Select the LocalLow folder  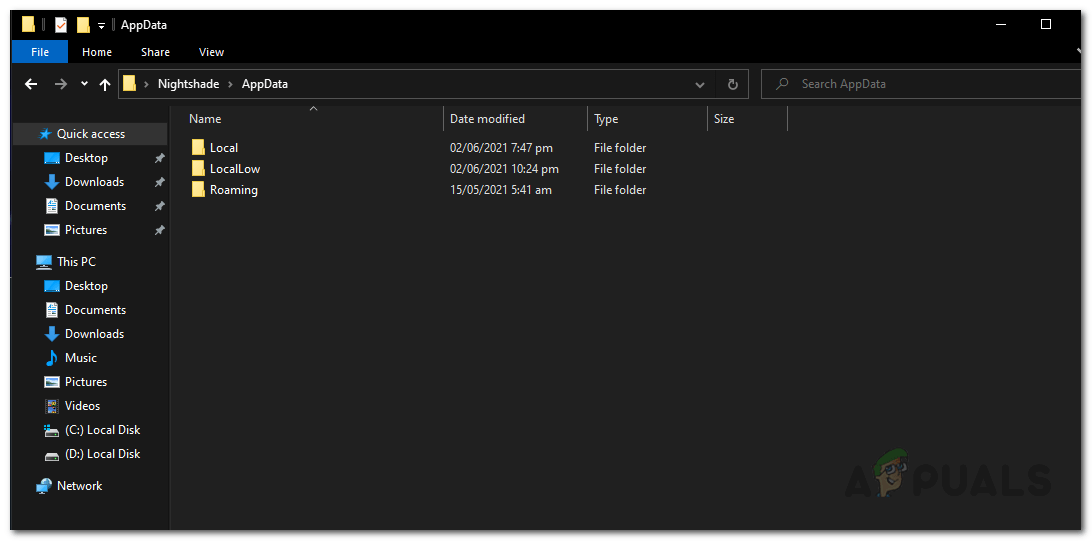pyautogui.click(x=235, y=168)
